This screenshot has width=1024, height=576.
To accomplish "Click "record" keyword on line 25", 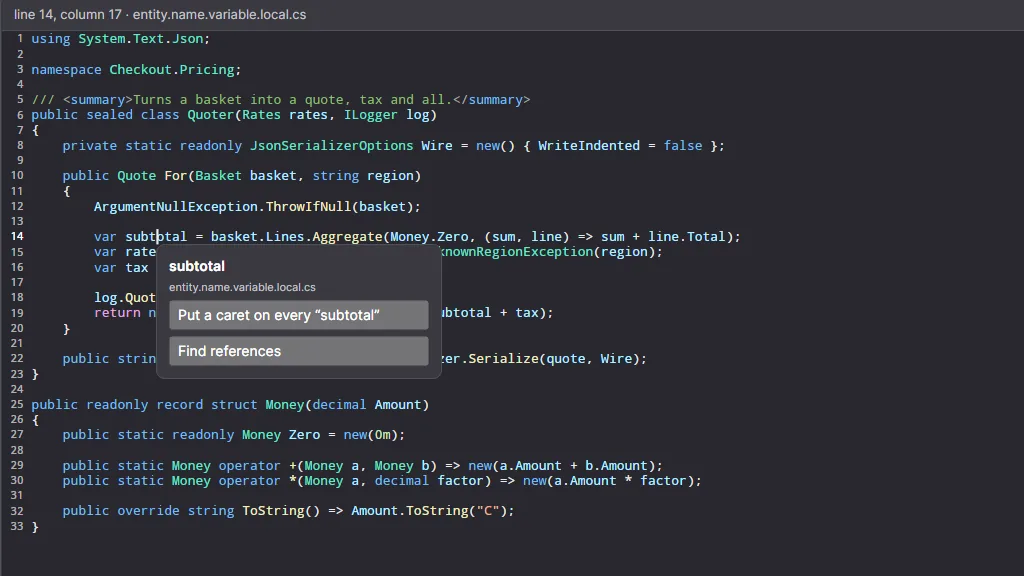I will (x=180, y=404).
